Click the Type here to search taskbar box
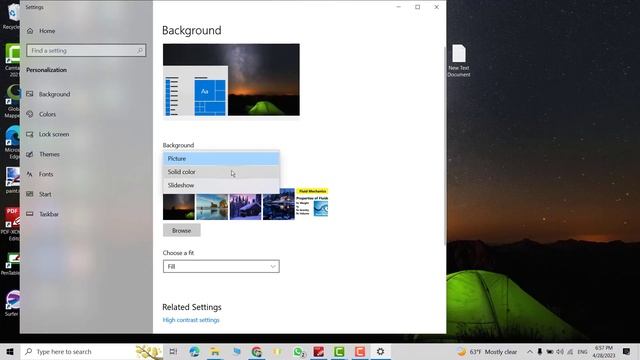The height and width of the screenshot is (360, 640). 93,351
